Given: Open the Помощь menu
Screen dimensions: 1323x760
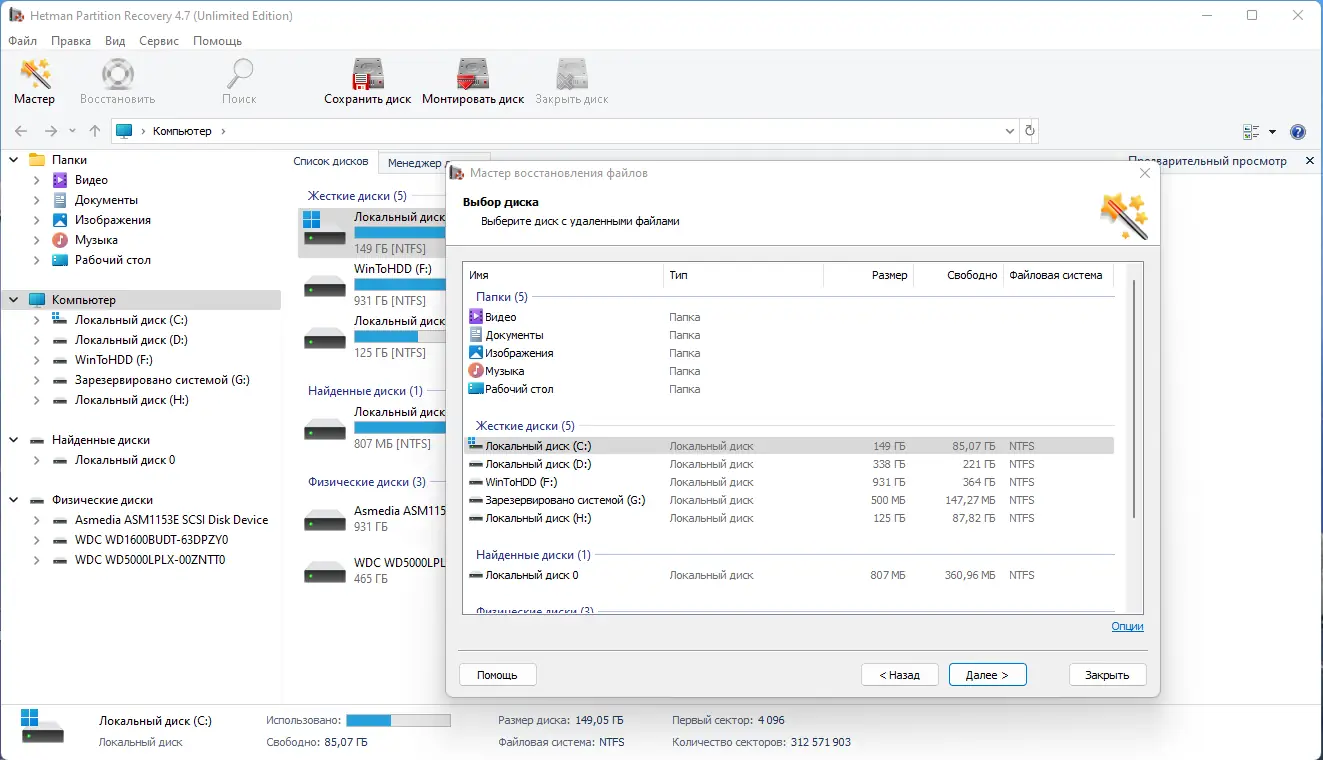Looking at the screenshot, I should click(x=217, y=41).
